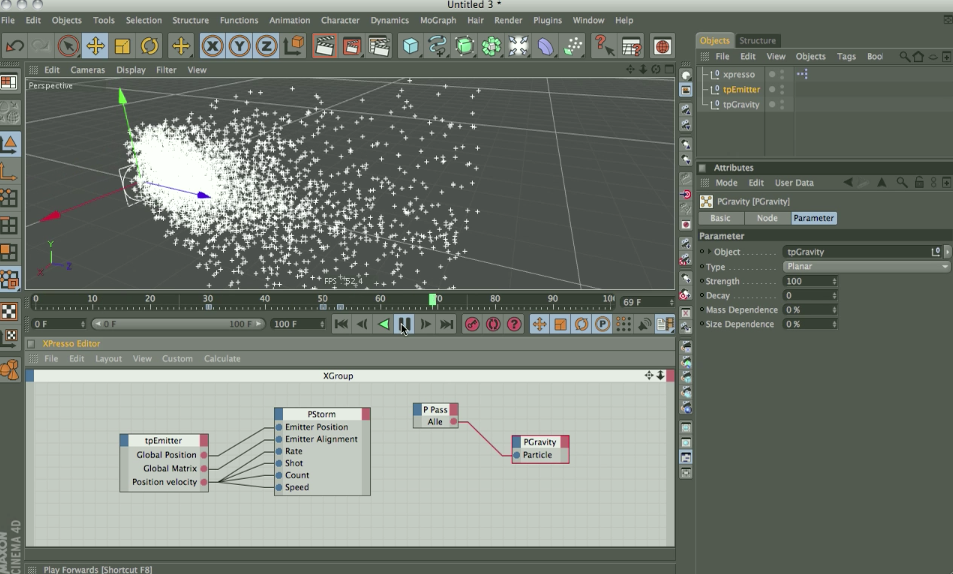
Task: Adjust Mass Dependence stepper arrows
Action: click(834, 309)
